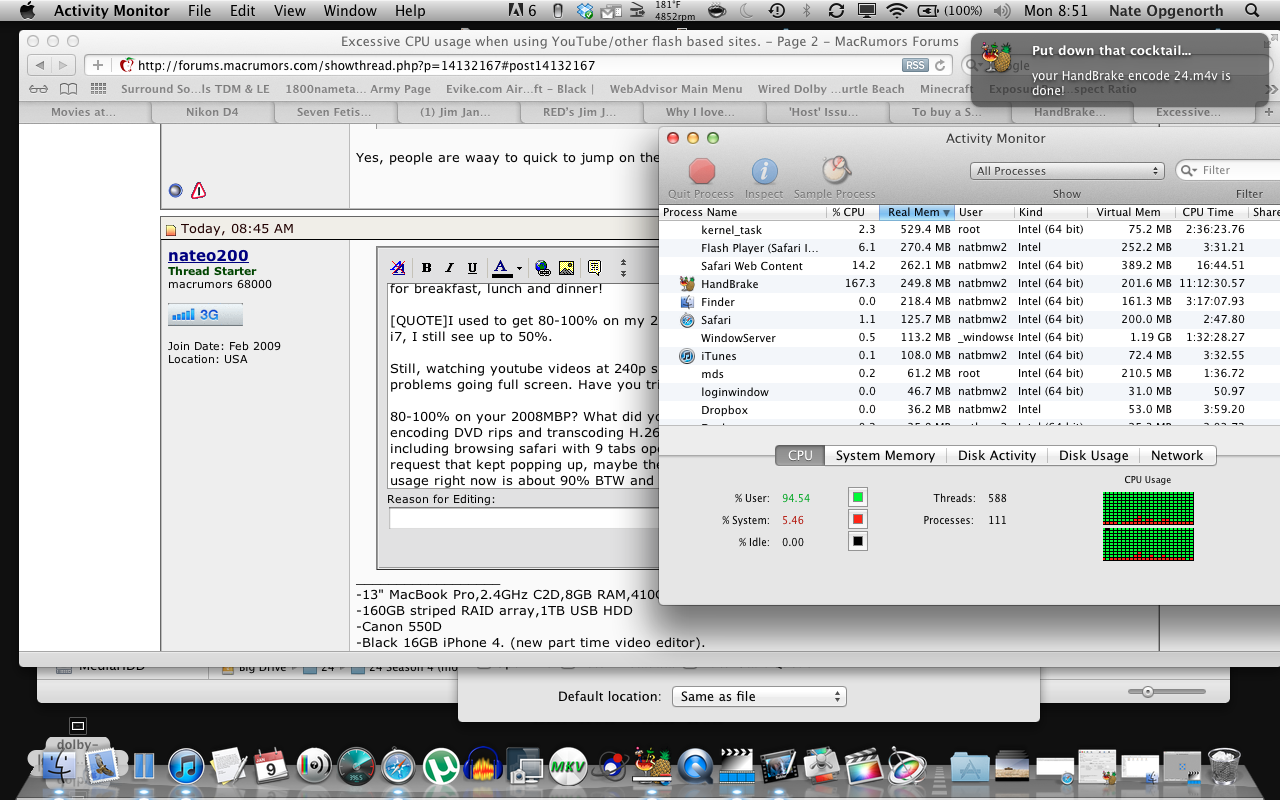Open HandBrake pineapple icon in the Dock

coord(653,767)
